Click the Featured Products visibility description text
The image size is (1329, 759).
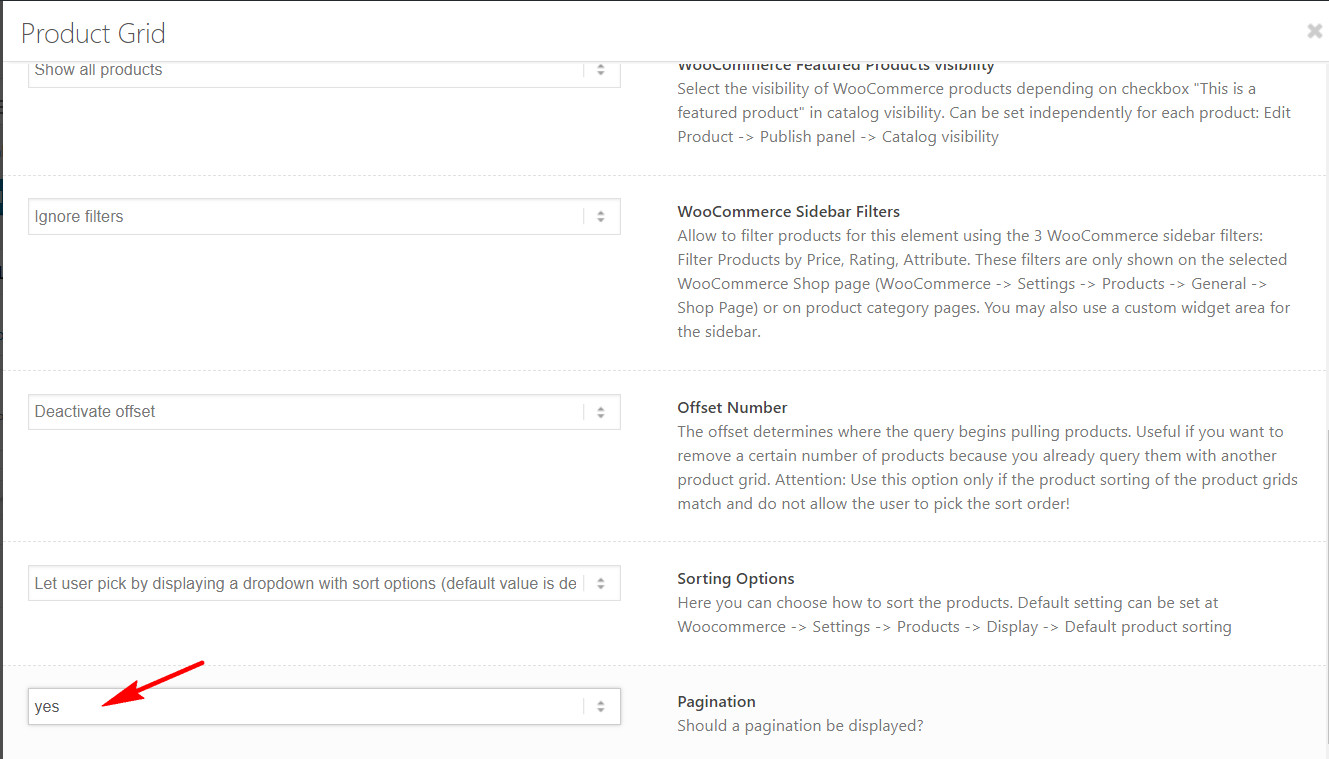984,113
